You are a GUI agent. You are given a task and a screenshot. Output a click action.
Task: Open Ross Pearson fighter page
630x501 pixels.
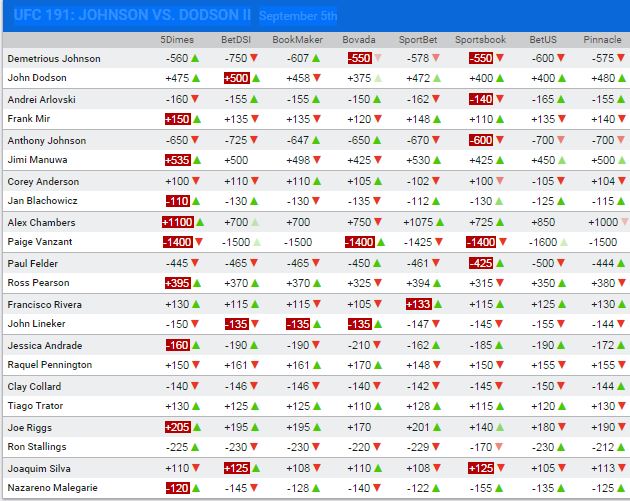point(38,283)
